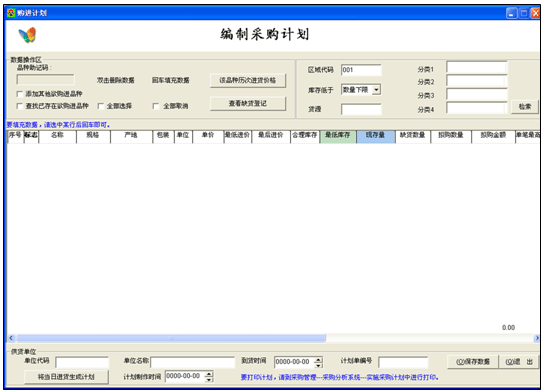Click the 包装 column header

tap(163, 136)
